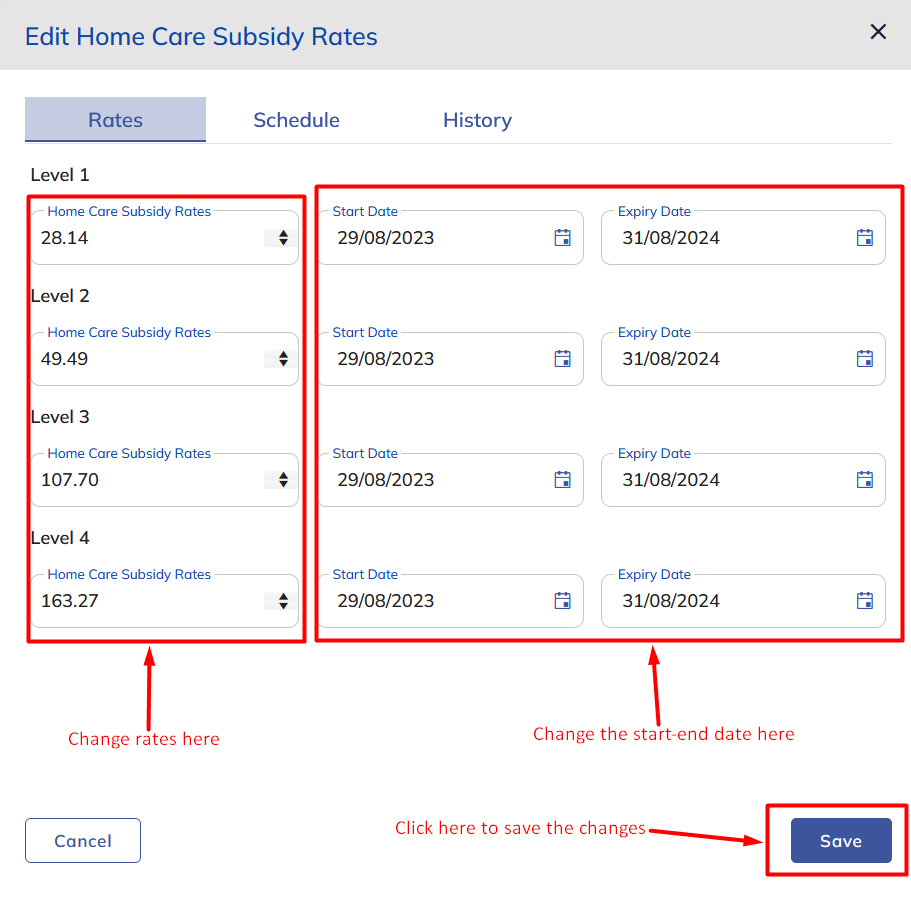Click the Level 1 rate field showing 28.14

tap(140, 238)
